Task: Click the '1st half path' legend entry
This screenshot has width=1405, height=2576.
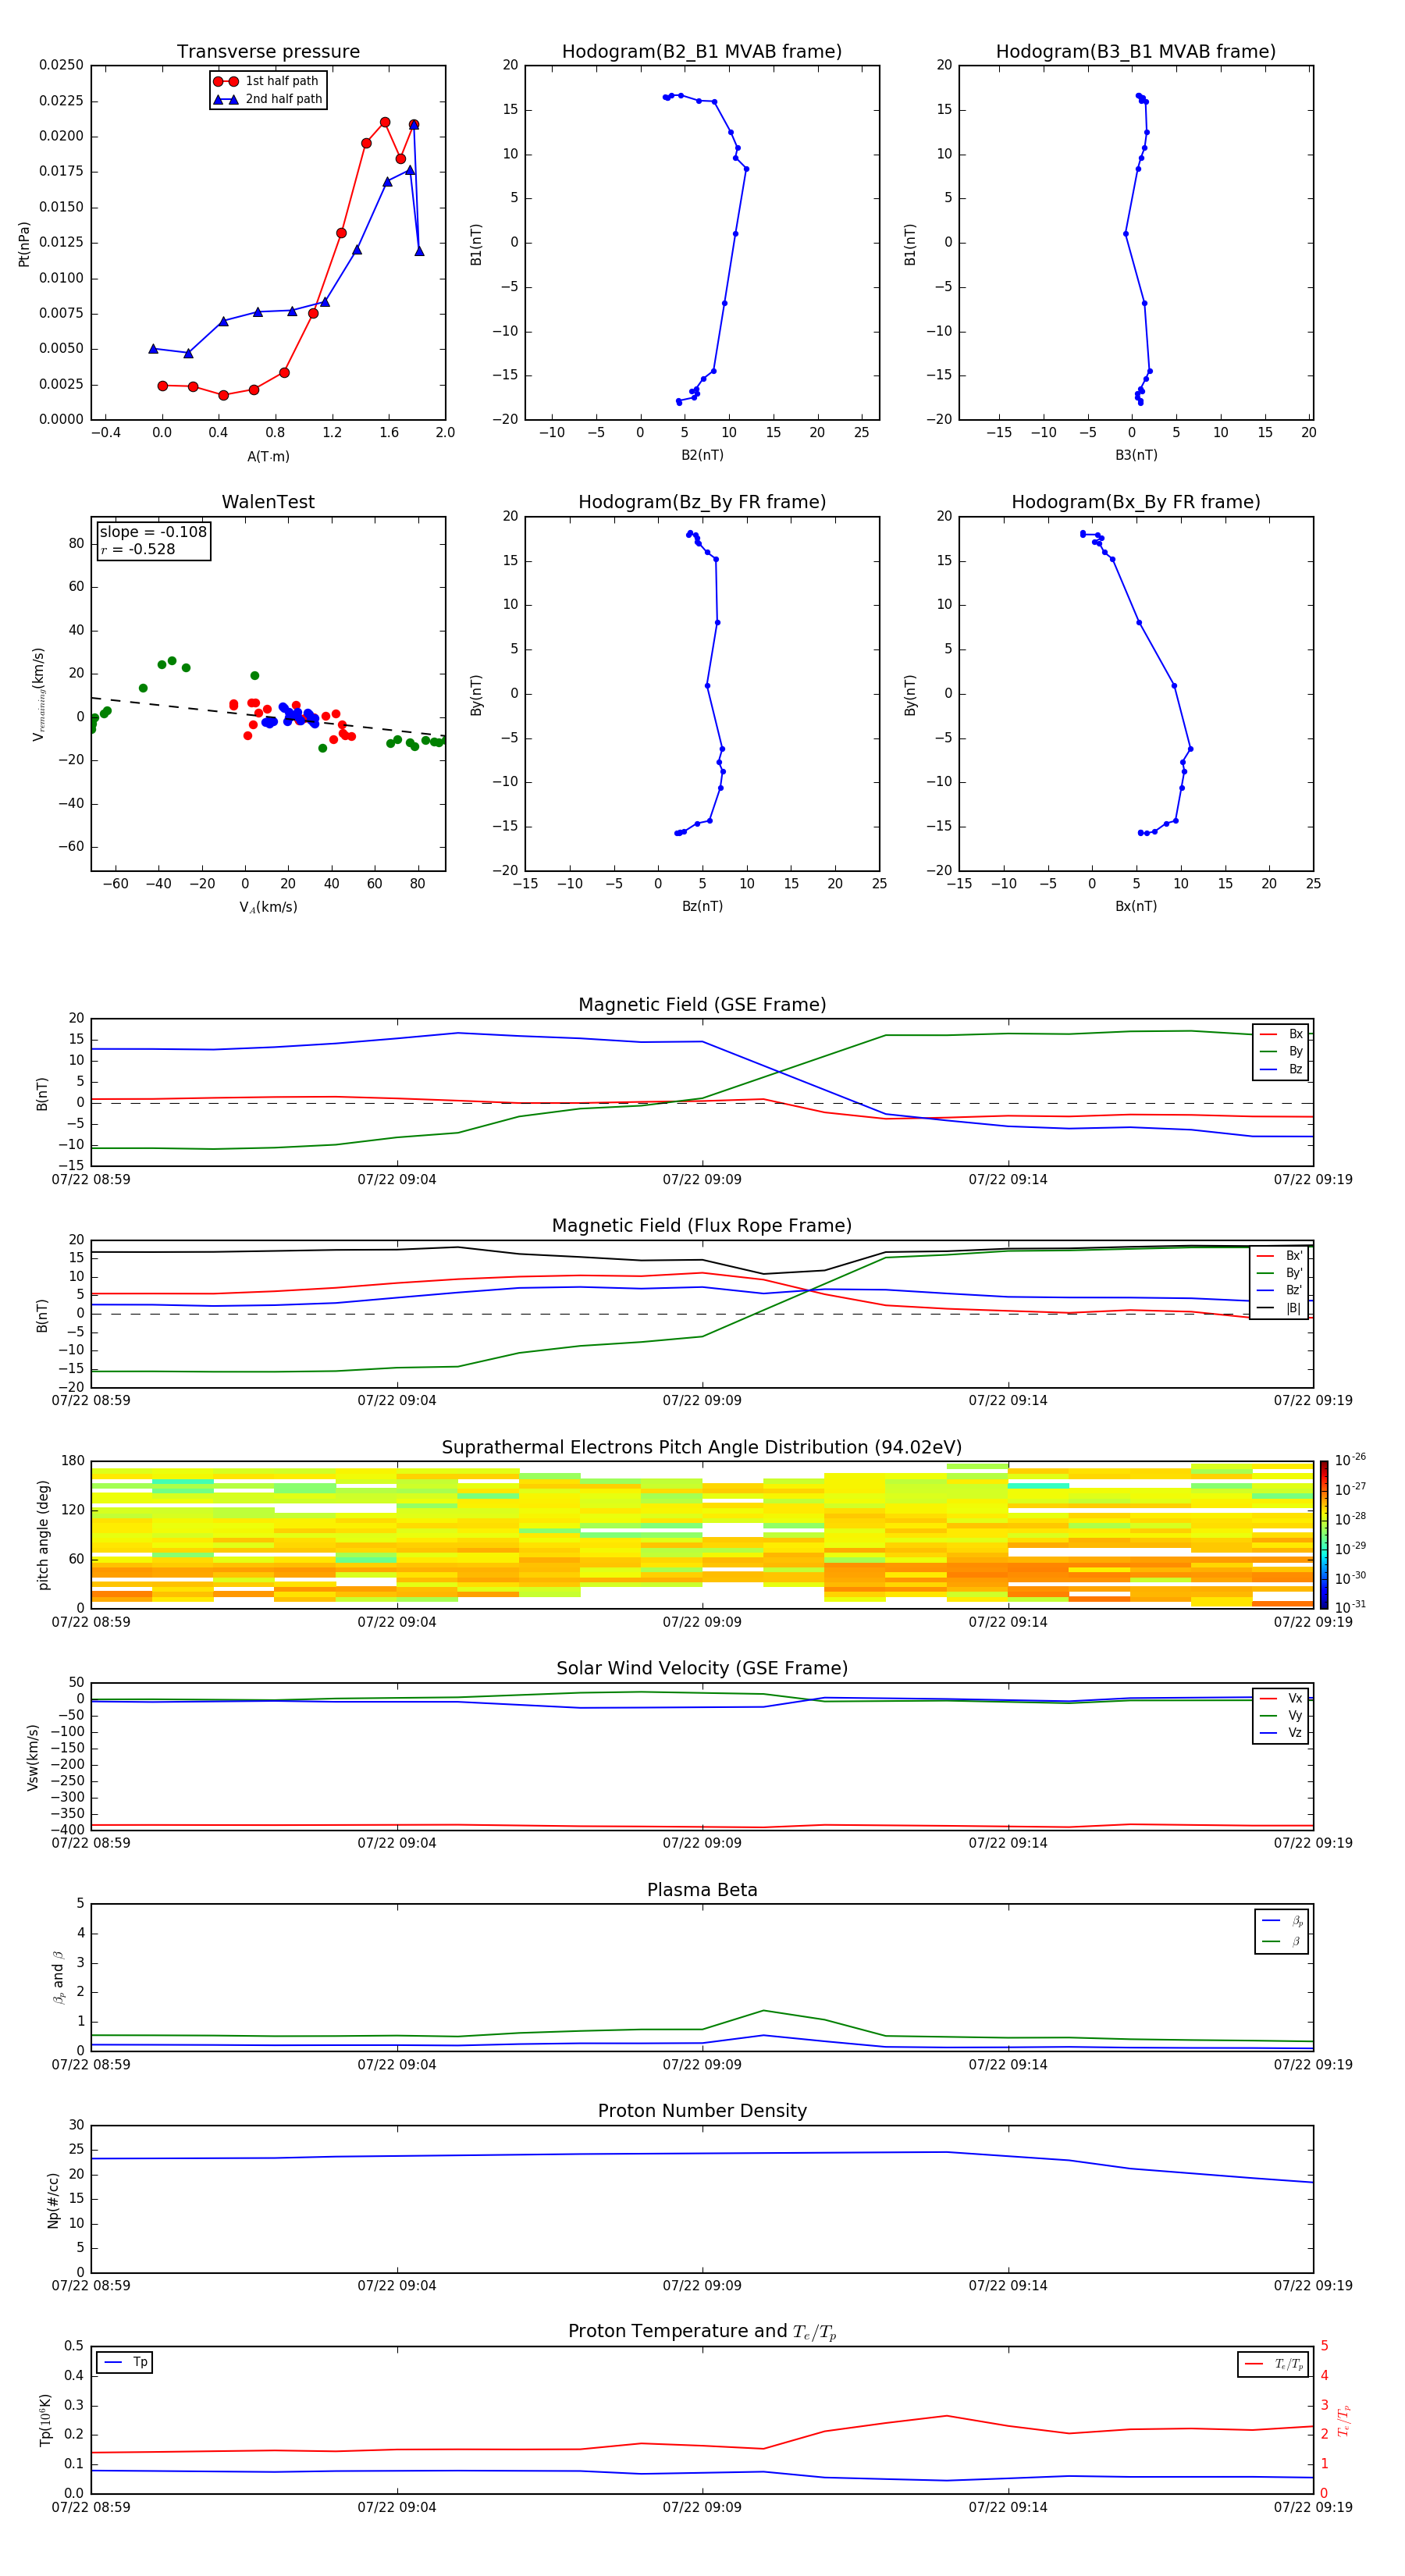Action: click(x=267, y=81)
